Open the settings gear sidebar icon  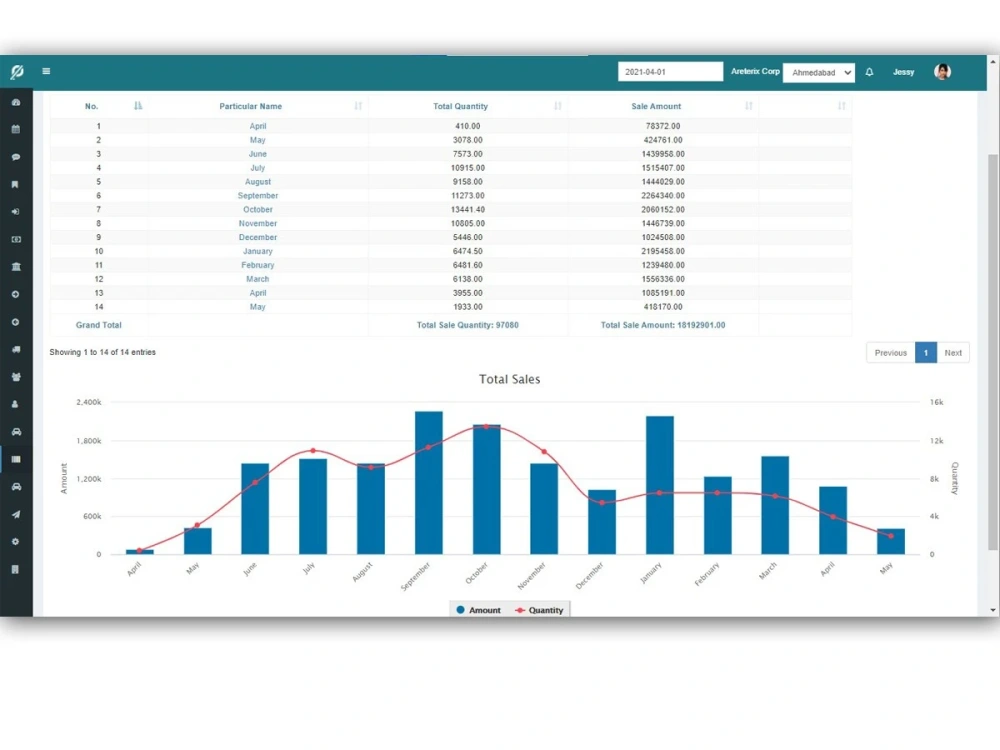tap(16, 542)
